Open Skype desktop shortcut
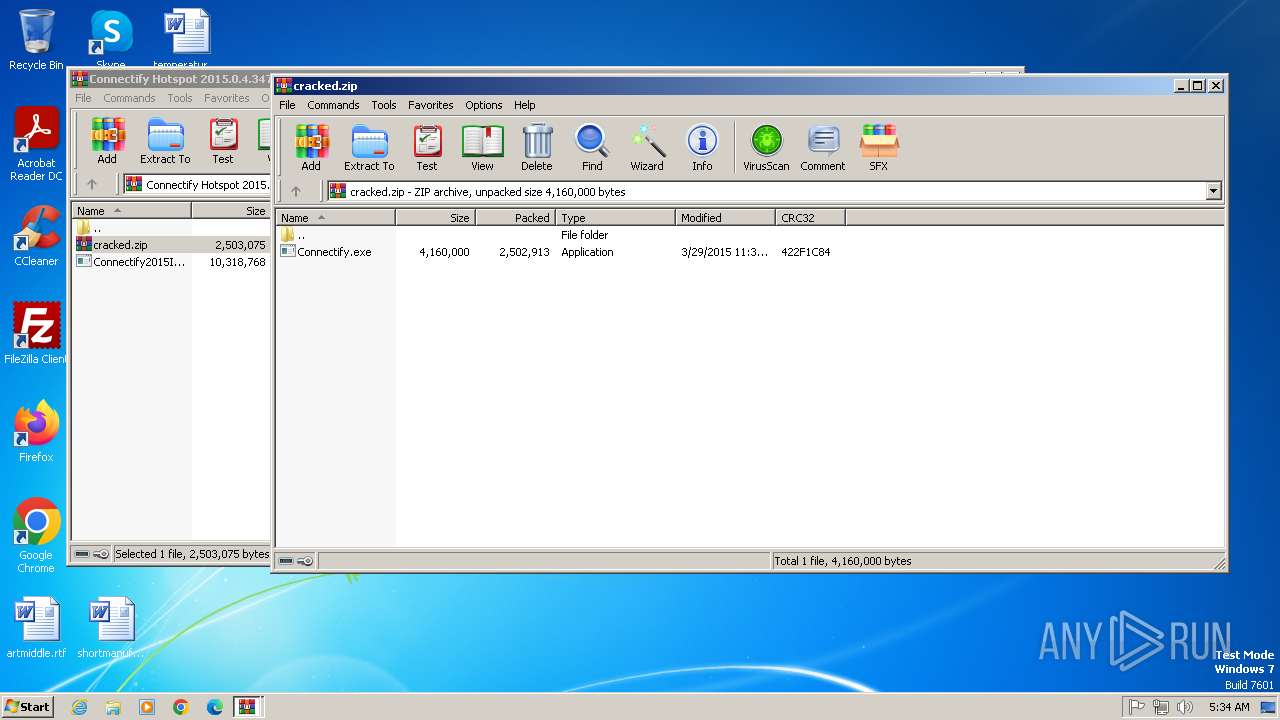This screenshot has height=720, width=1280. click(111, 40)
